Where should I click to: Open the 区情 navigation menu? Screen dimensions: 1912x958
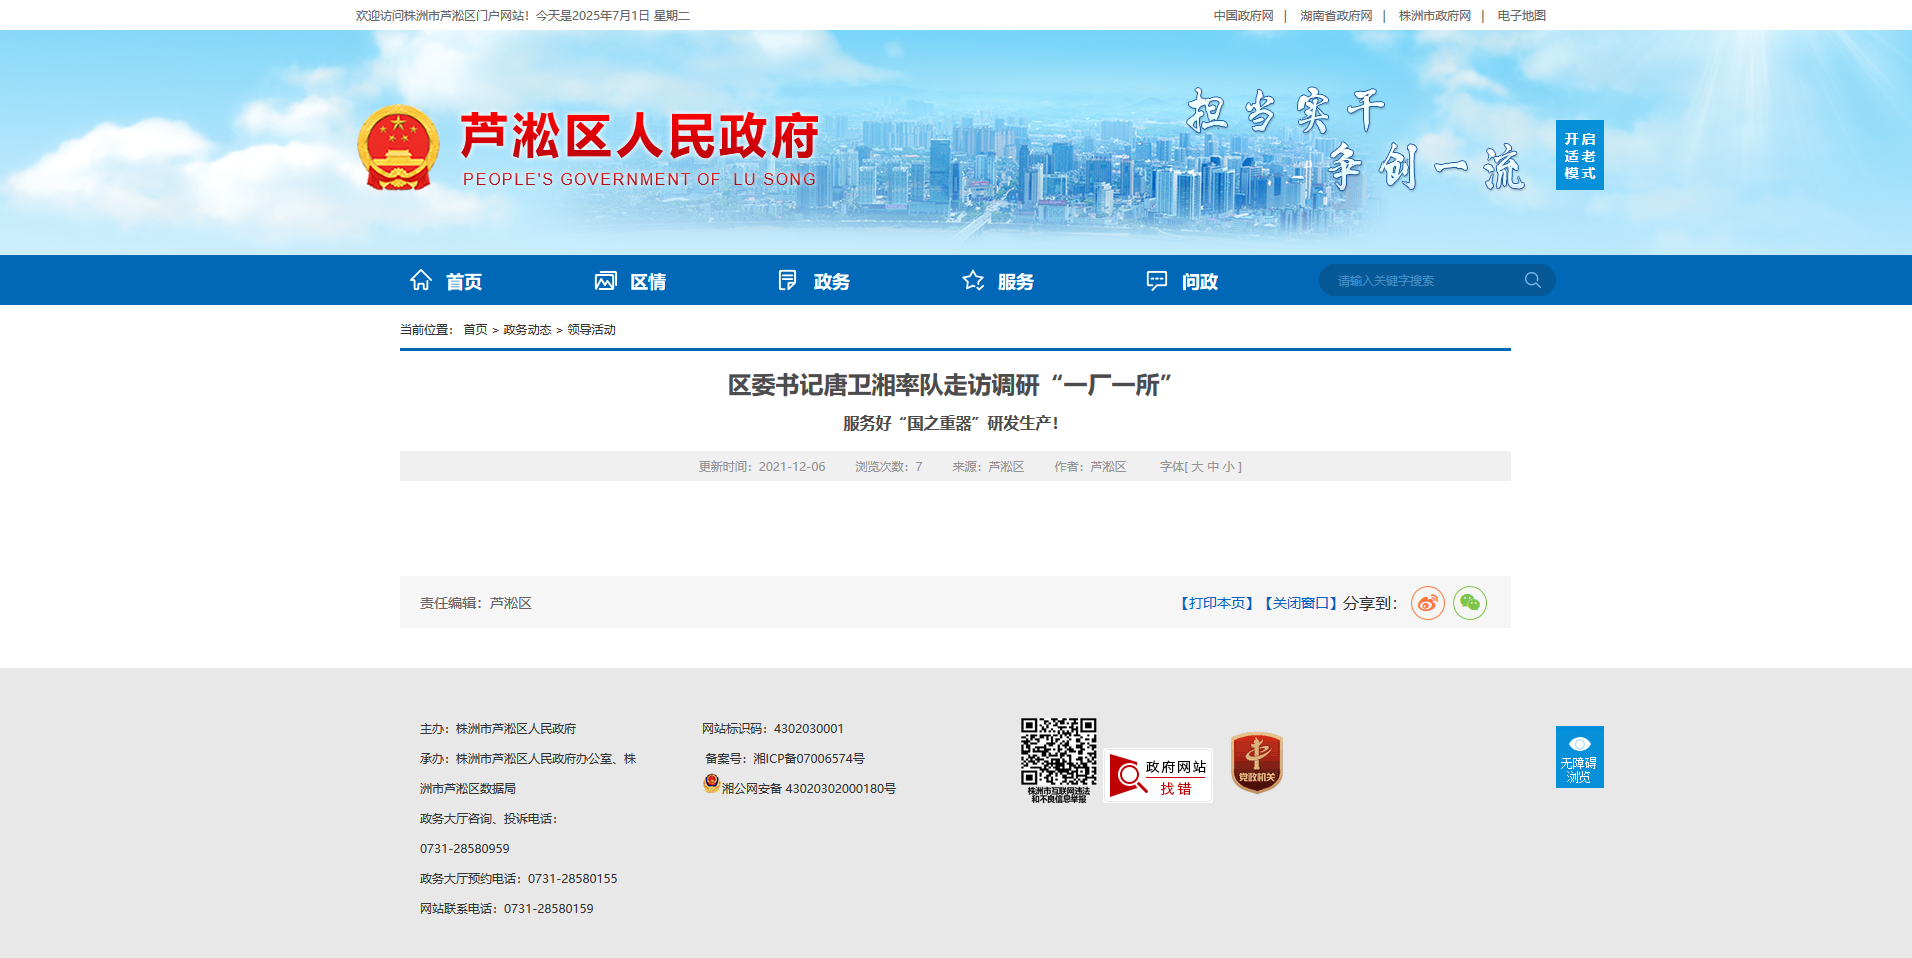(630, 281)
